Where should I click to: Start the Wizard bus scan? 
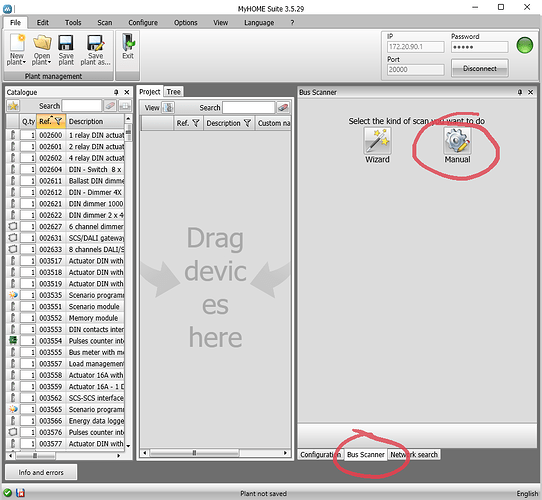[377, 141]
